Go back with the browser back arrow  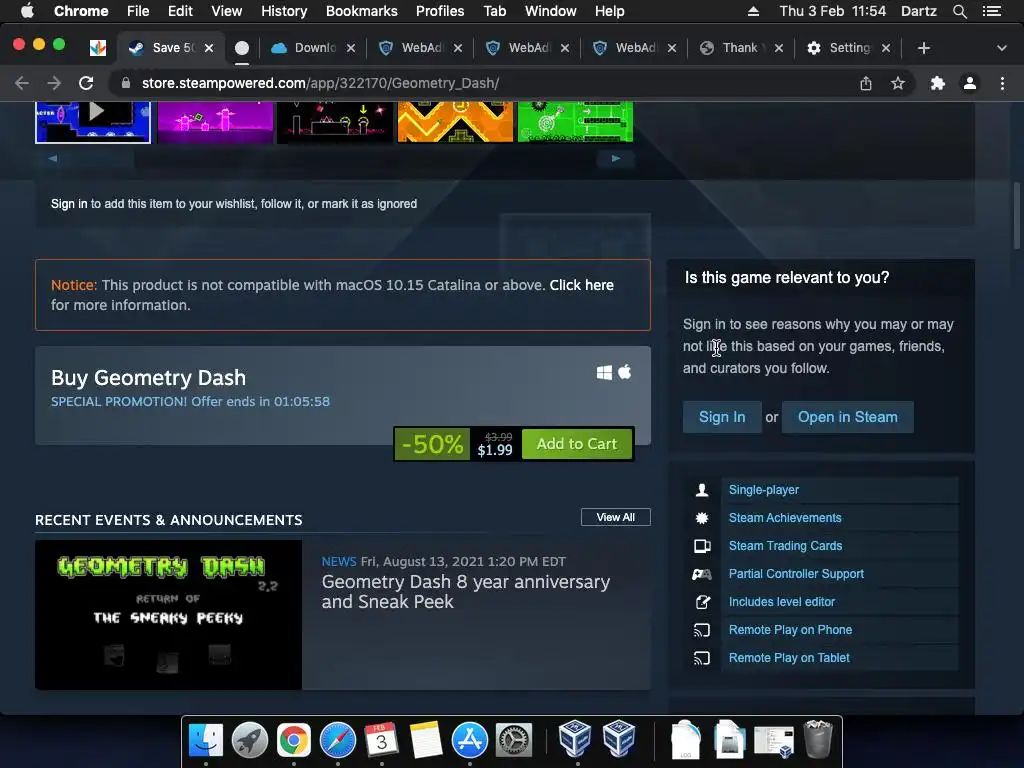[x=22, y=83]
